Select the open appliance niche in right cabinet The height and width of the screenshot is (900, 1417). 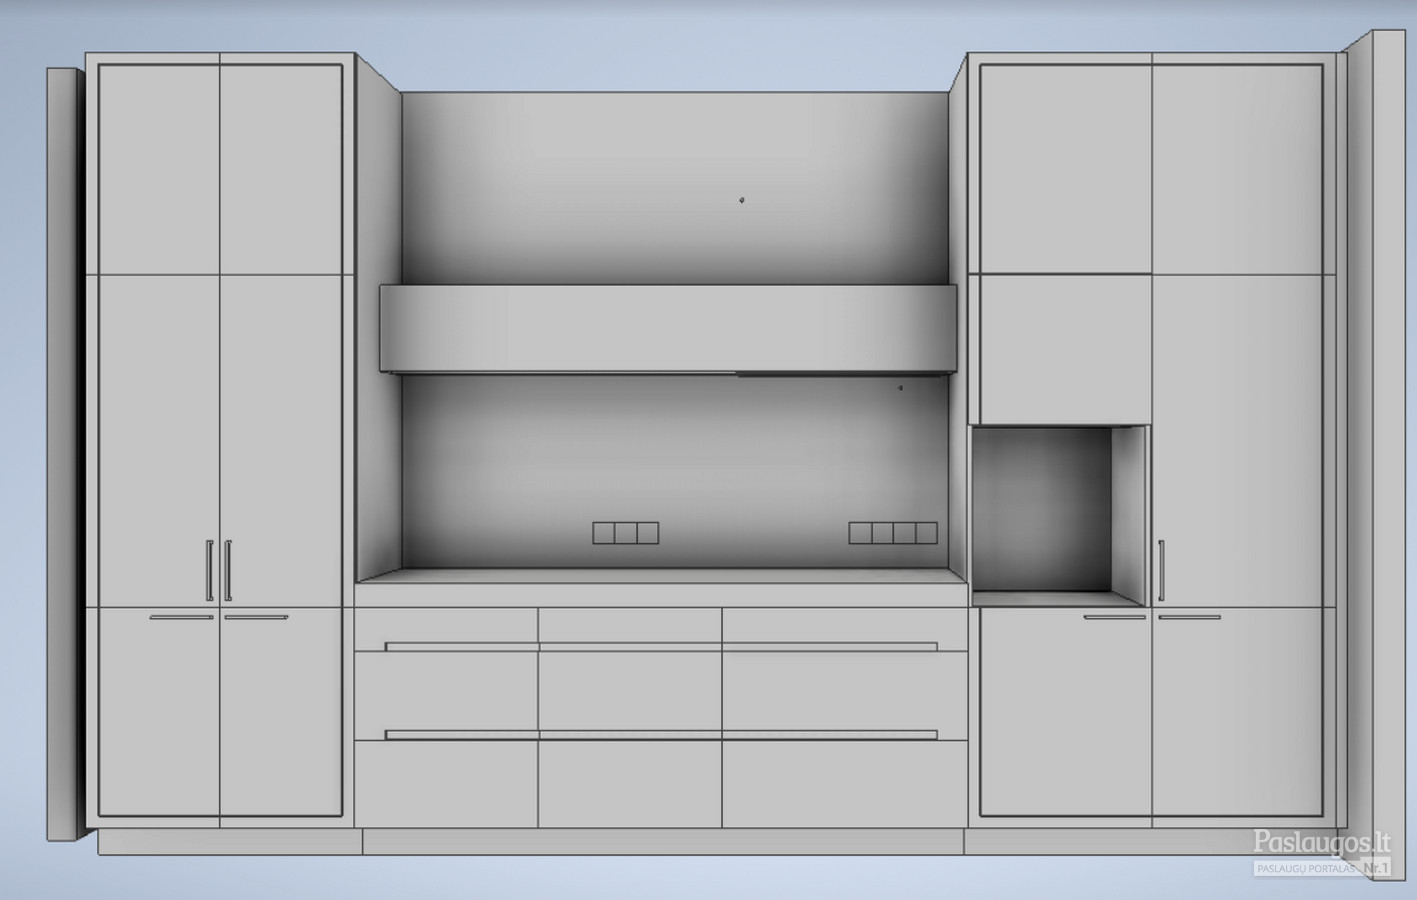1060,516
